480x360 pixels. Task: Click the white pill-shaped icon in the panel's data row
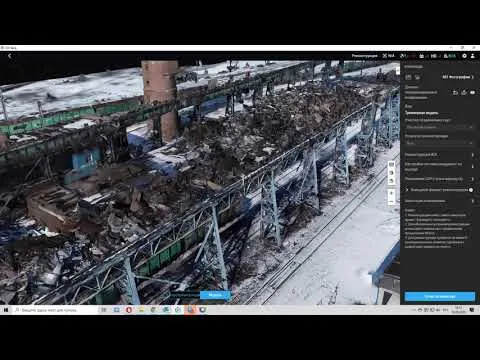pyautogui.click(x=472, y=92)
